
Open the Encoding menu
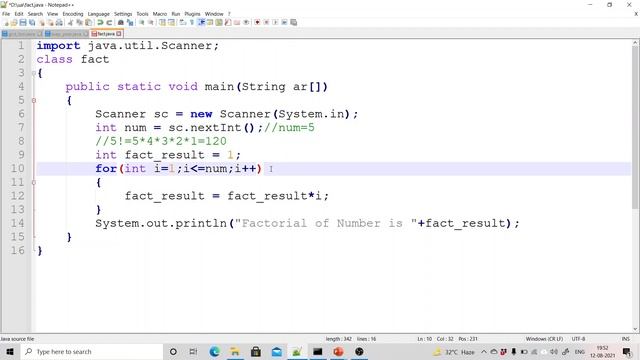(73, 14)
